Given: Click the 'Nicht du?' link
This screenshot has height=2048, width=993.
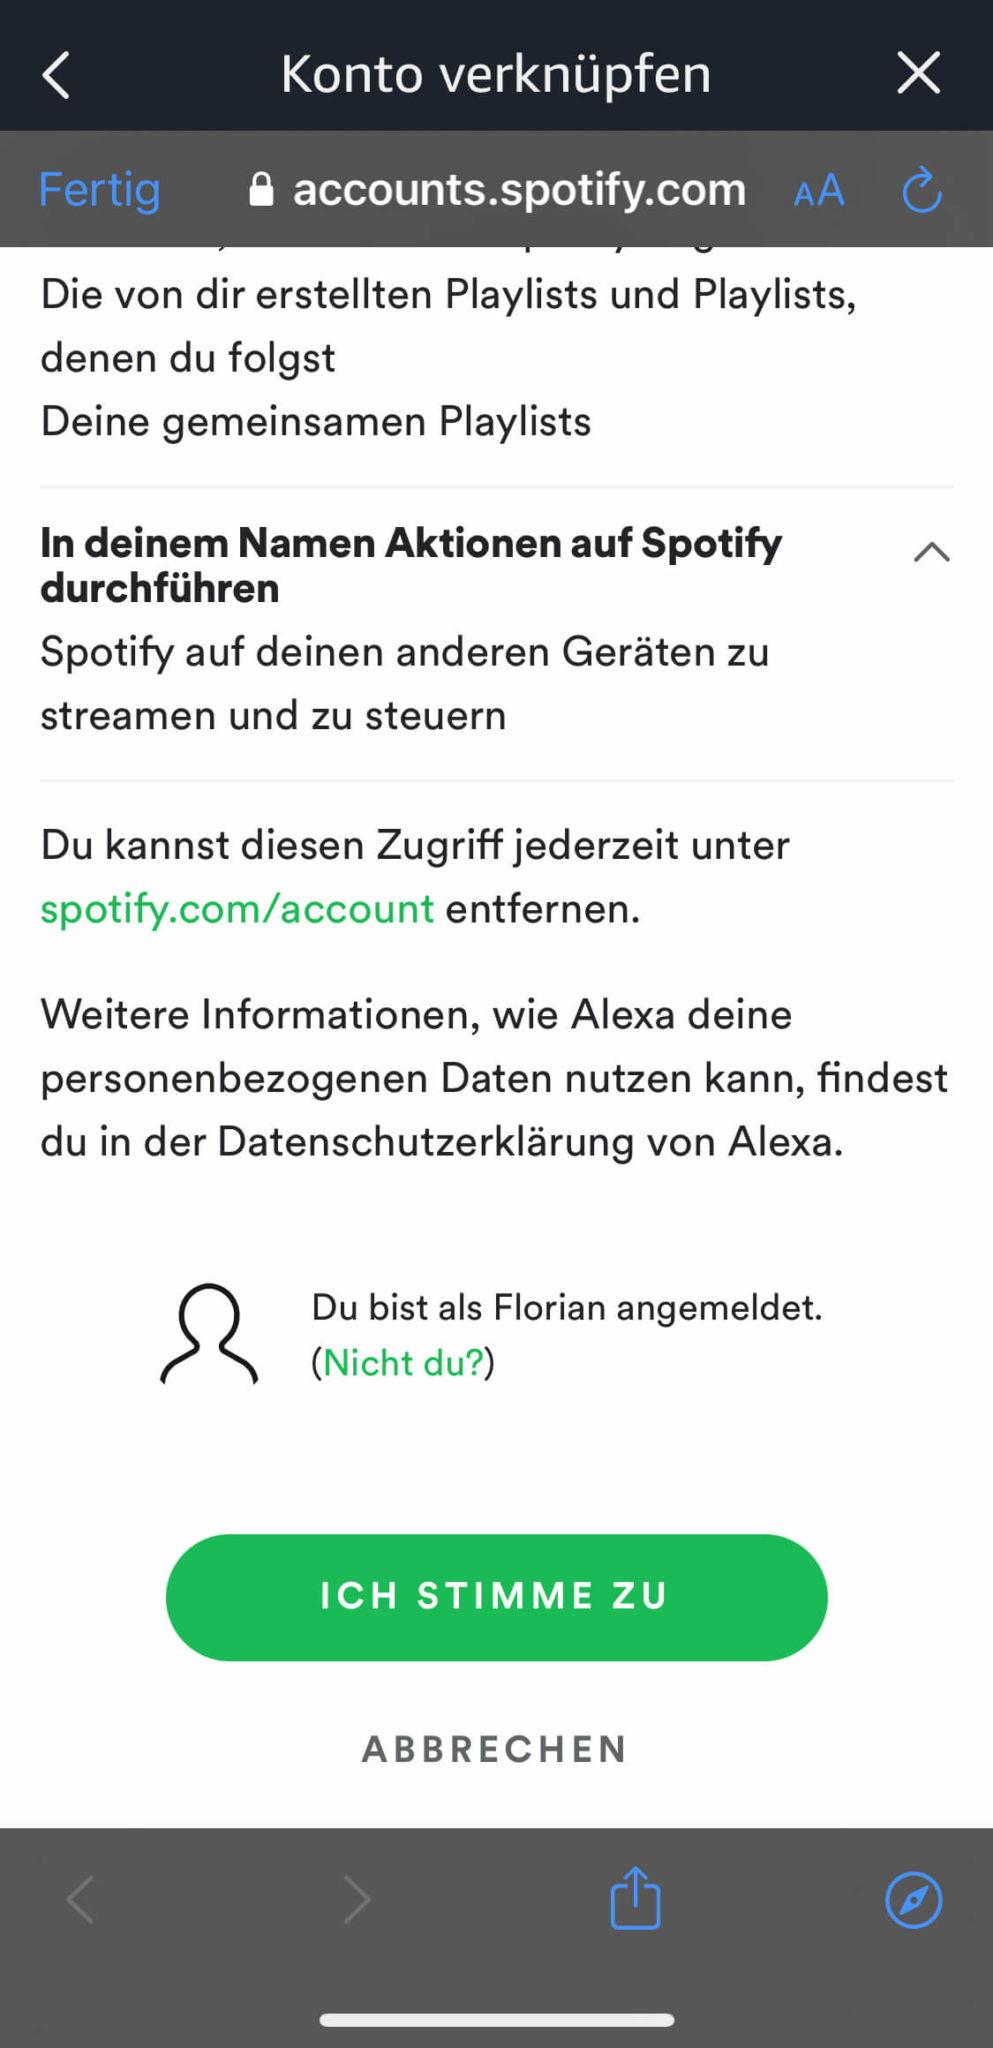Looking at the screenshot, I should [403, 1362].
